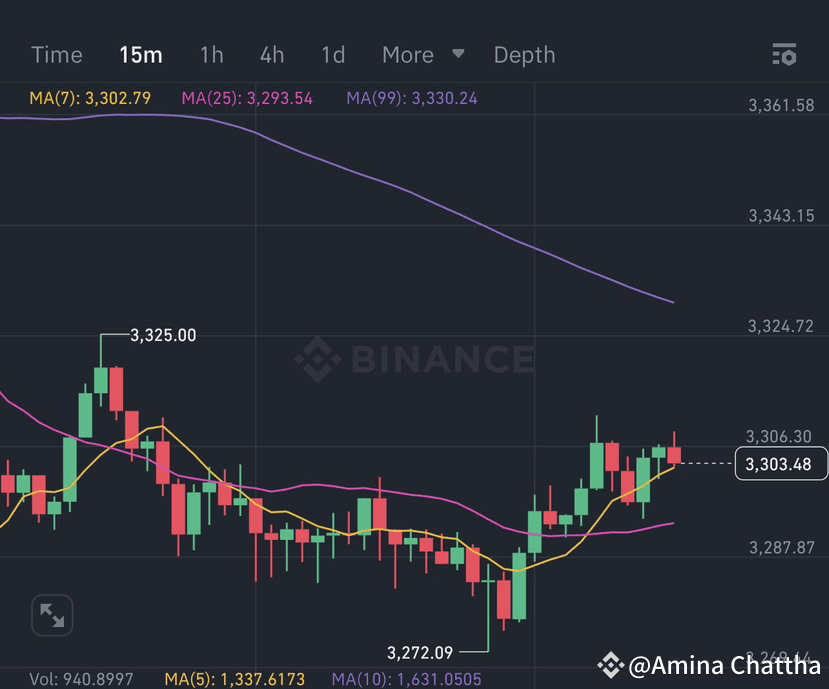Image resolution: width=829 pixels, height=689 pixels.
Task: Open the Time interval selector
Action: 56,55
